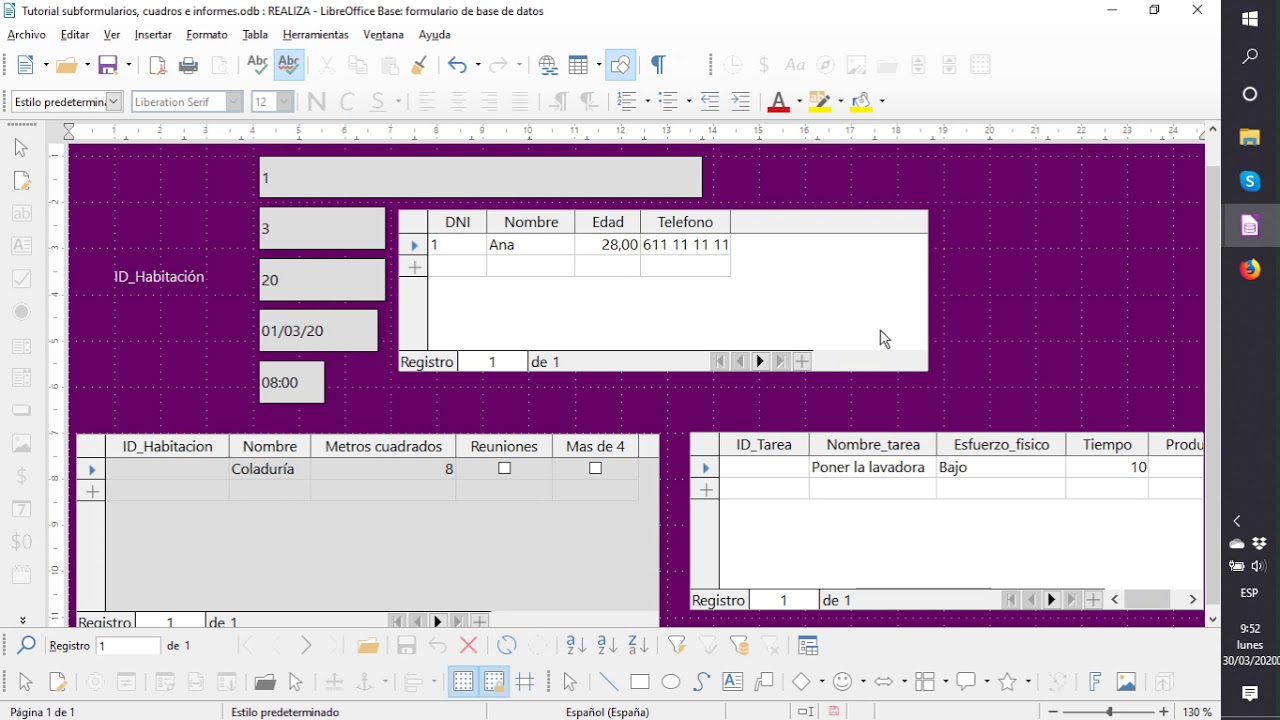The width and height of the screenshot is (1280, 720).
Task: Open the font size dropdown
Action: [x=284, y=101]
